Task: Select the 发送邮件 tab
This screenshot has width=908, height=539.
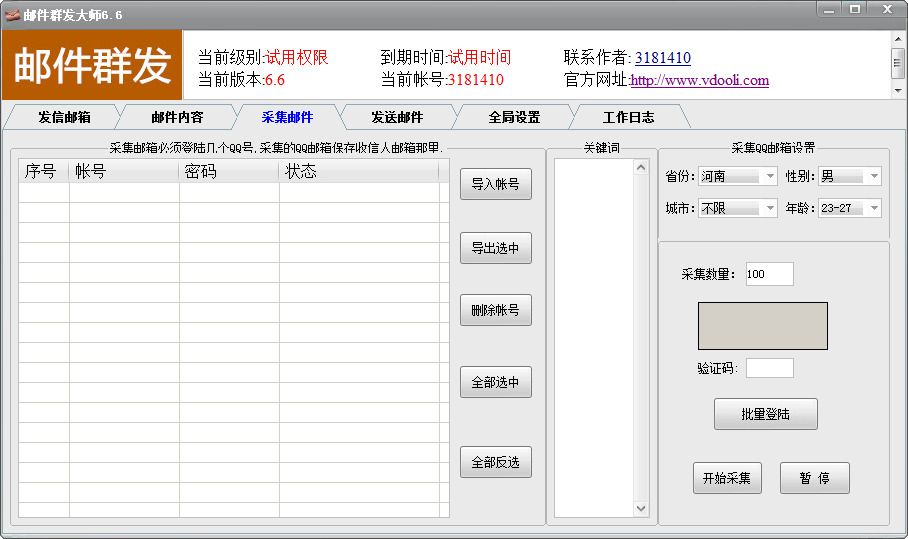Action: [397, 117]
